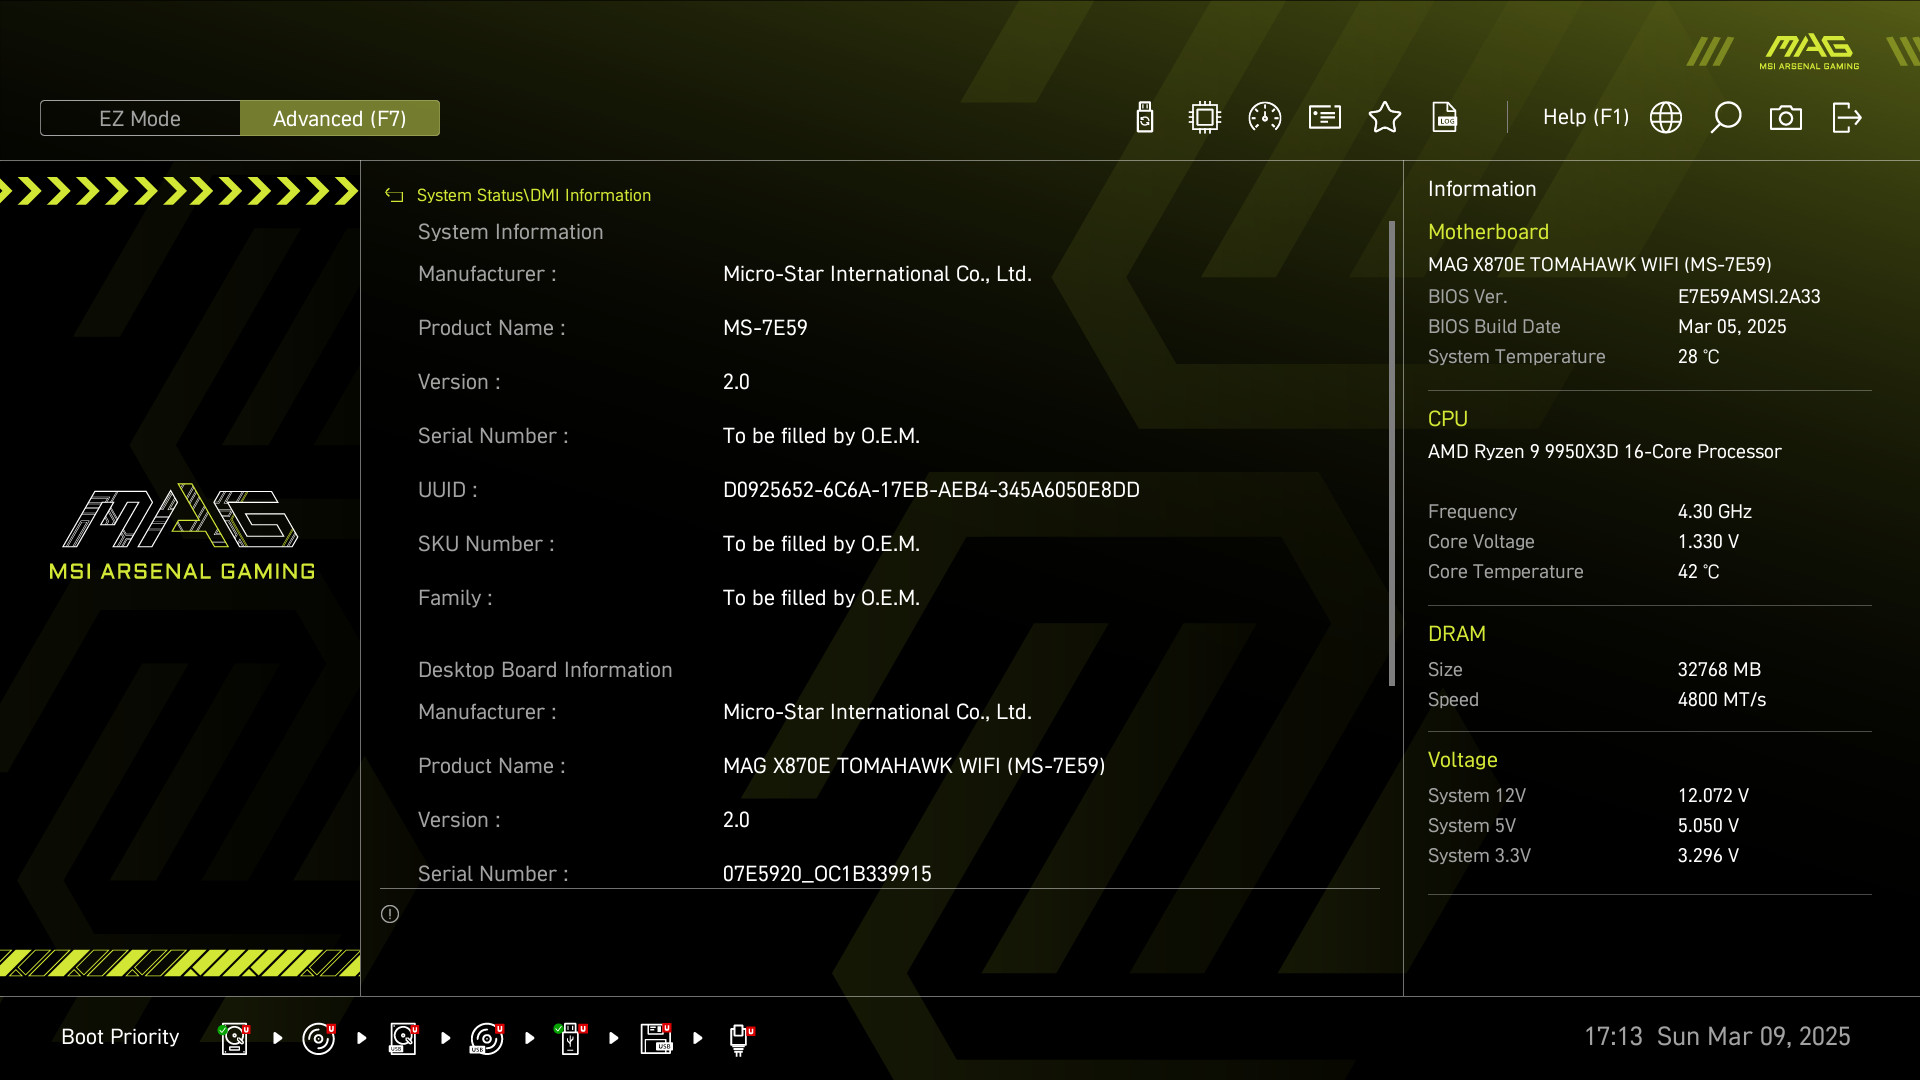1920x1080 pixels.
Task: Click the DRAM size value 32768 MB
Action: (x=1719, y=670)
